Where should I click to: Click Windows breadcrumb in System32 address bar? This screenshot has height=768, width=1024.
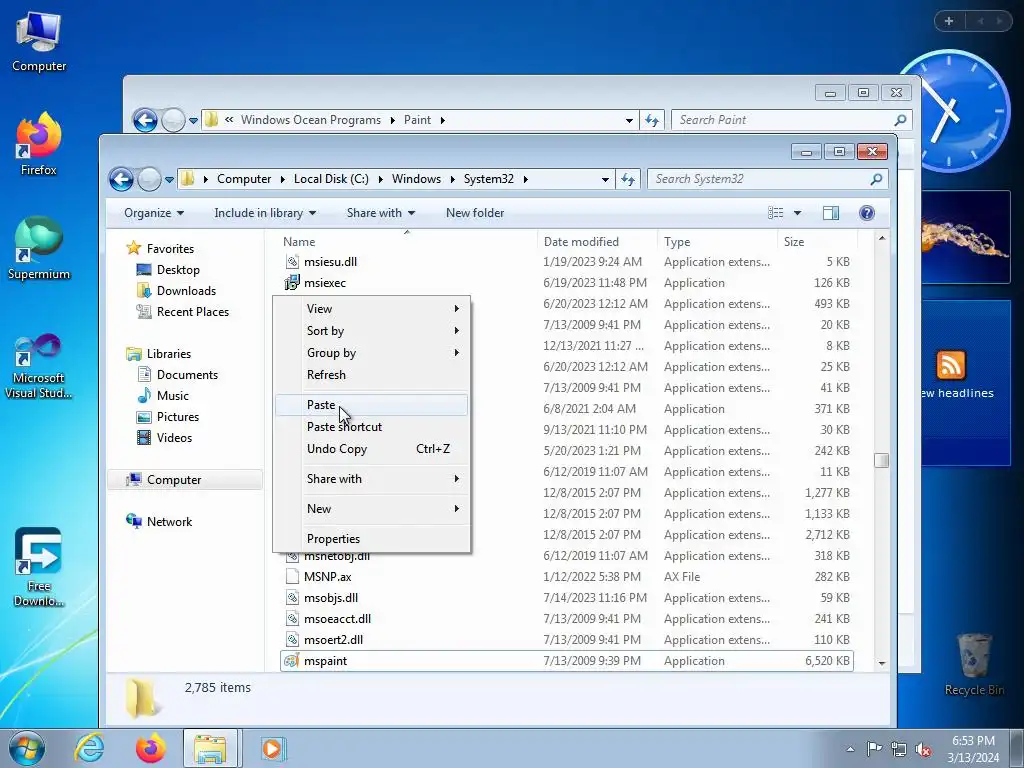click(416, 179)
